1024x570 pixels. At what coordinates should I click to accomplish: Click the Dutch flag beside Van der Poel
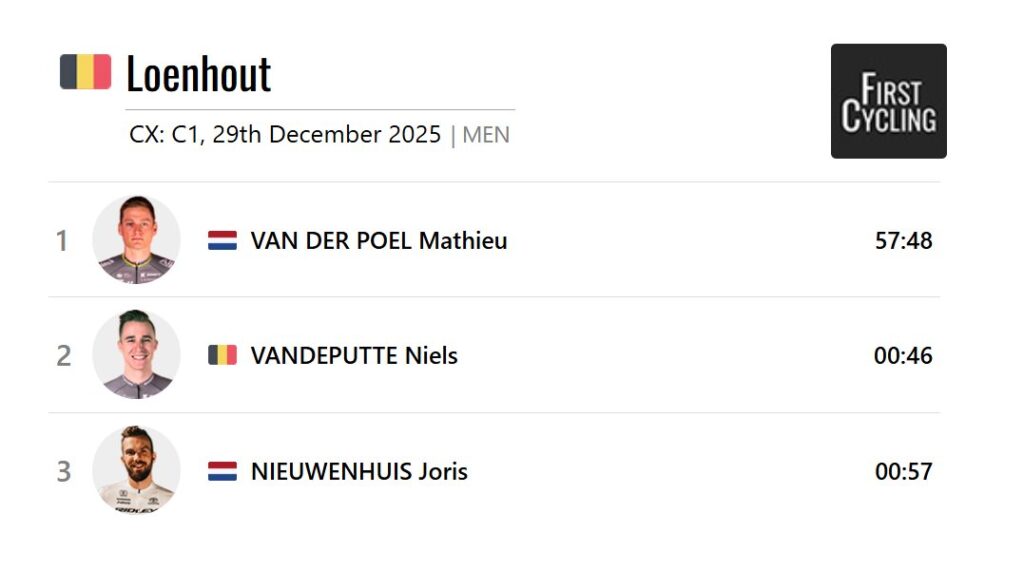(x=222, y=240)
